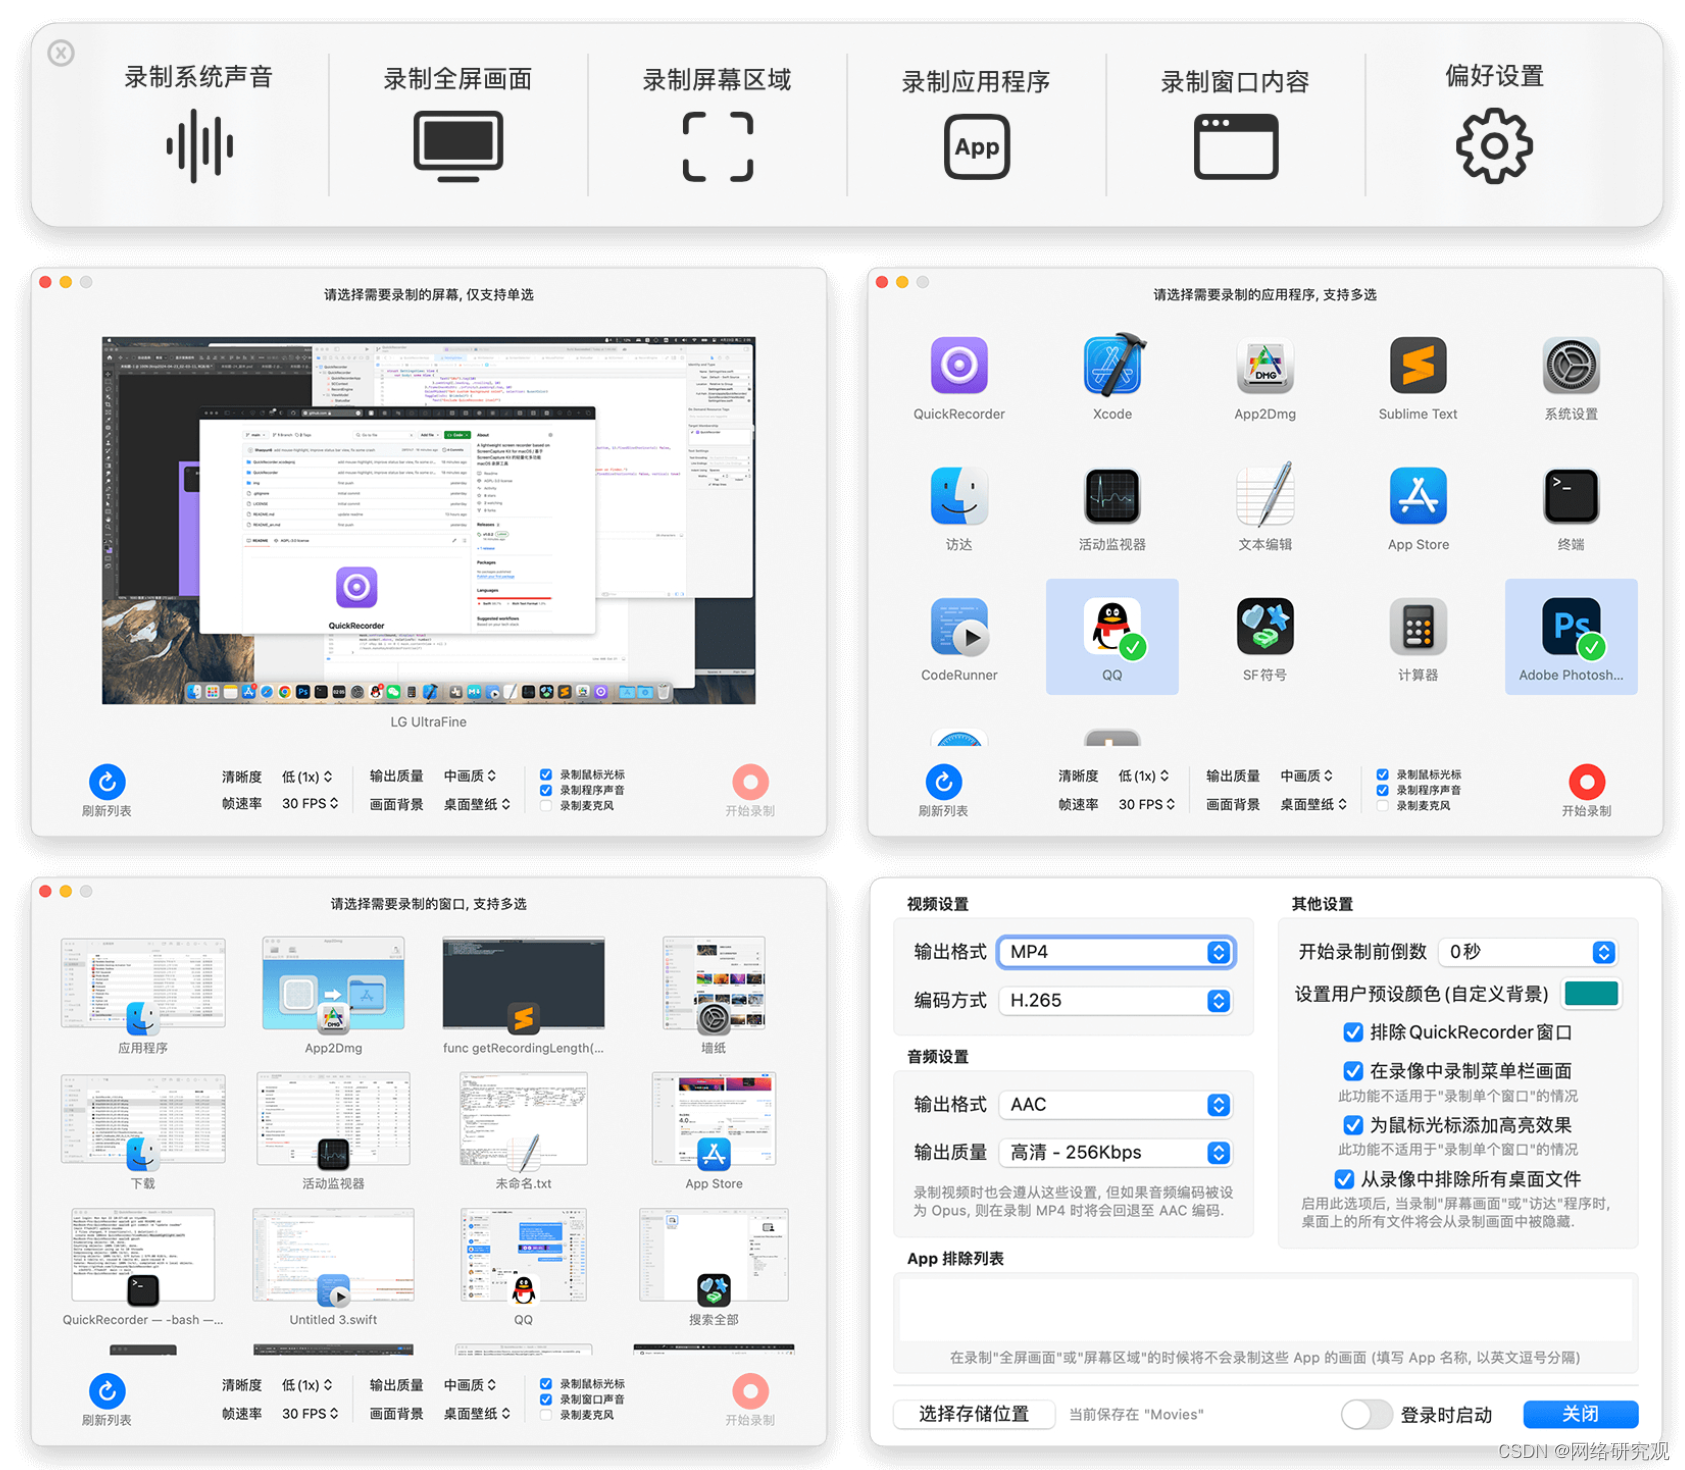
Task: Change 输出质量 中画质 in window selection window
Action: pos(470,1385)
